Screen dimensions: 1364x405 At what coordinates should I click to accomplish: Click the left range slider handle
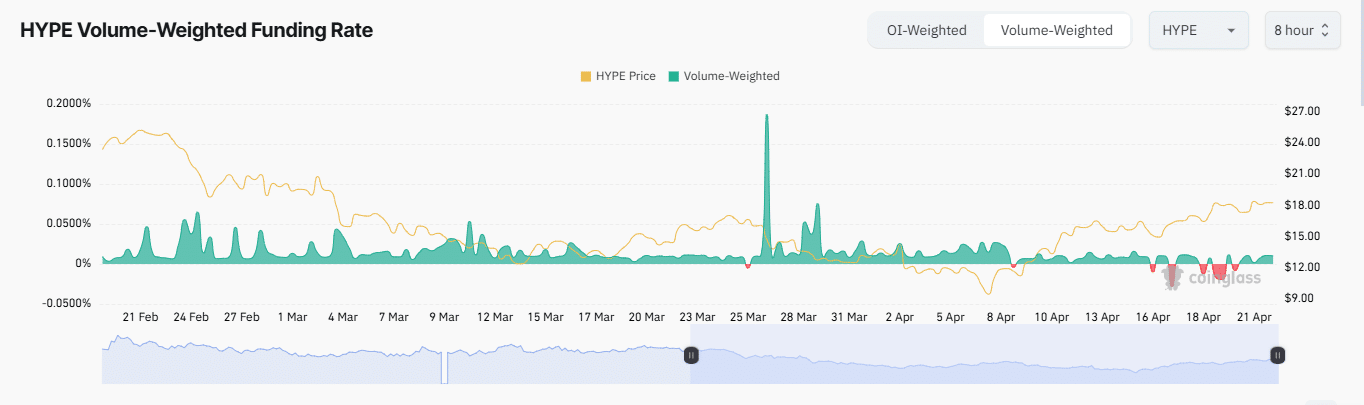(x=690, y=355)
